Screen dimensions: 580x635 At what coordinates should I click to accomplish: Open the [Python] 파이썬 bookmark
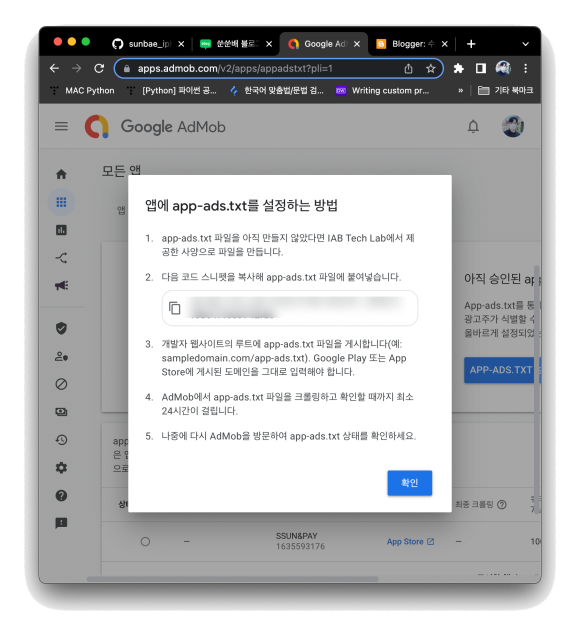(172, 90)
